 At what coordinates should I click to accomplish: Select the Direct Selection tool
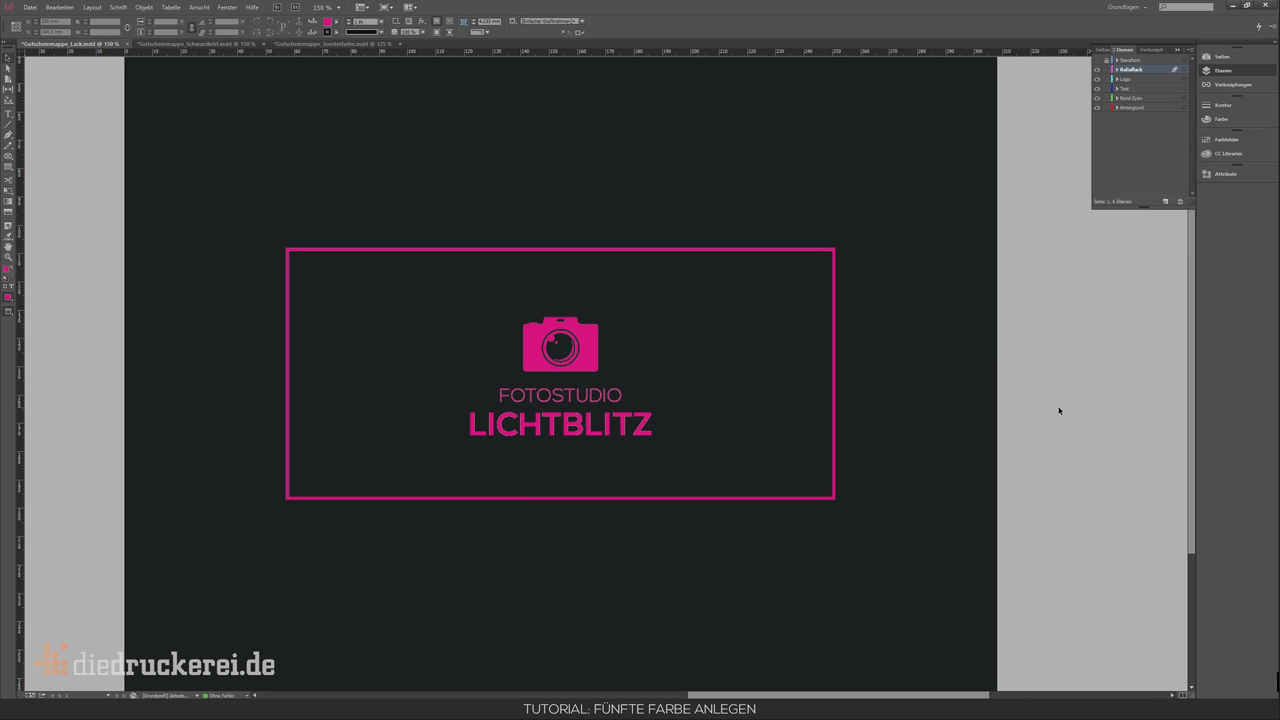pyautogui.click(x=8, y=68)
